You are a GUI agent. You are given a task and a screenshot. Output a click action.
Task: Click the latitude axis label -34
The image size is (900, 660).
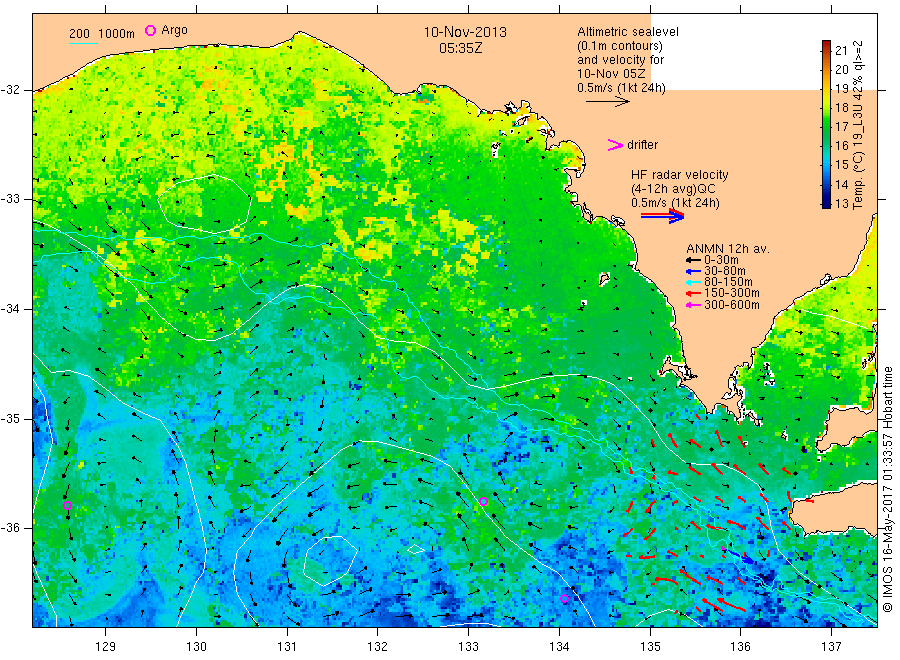click(10, 309)
